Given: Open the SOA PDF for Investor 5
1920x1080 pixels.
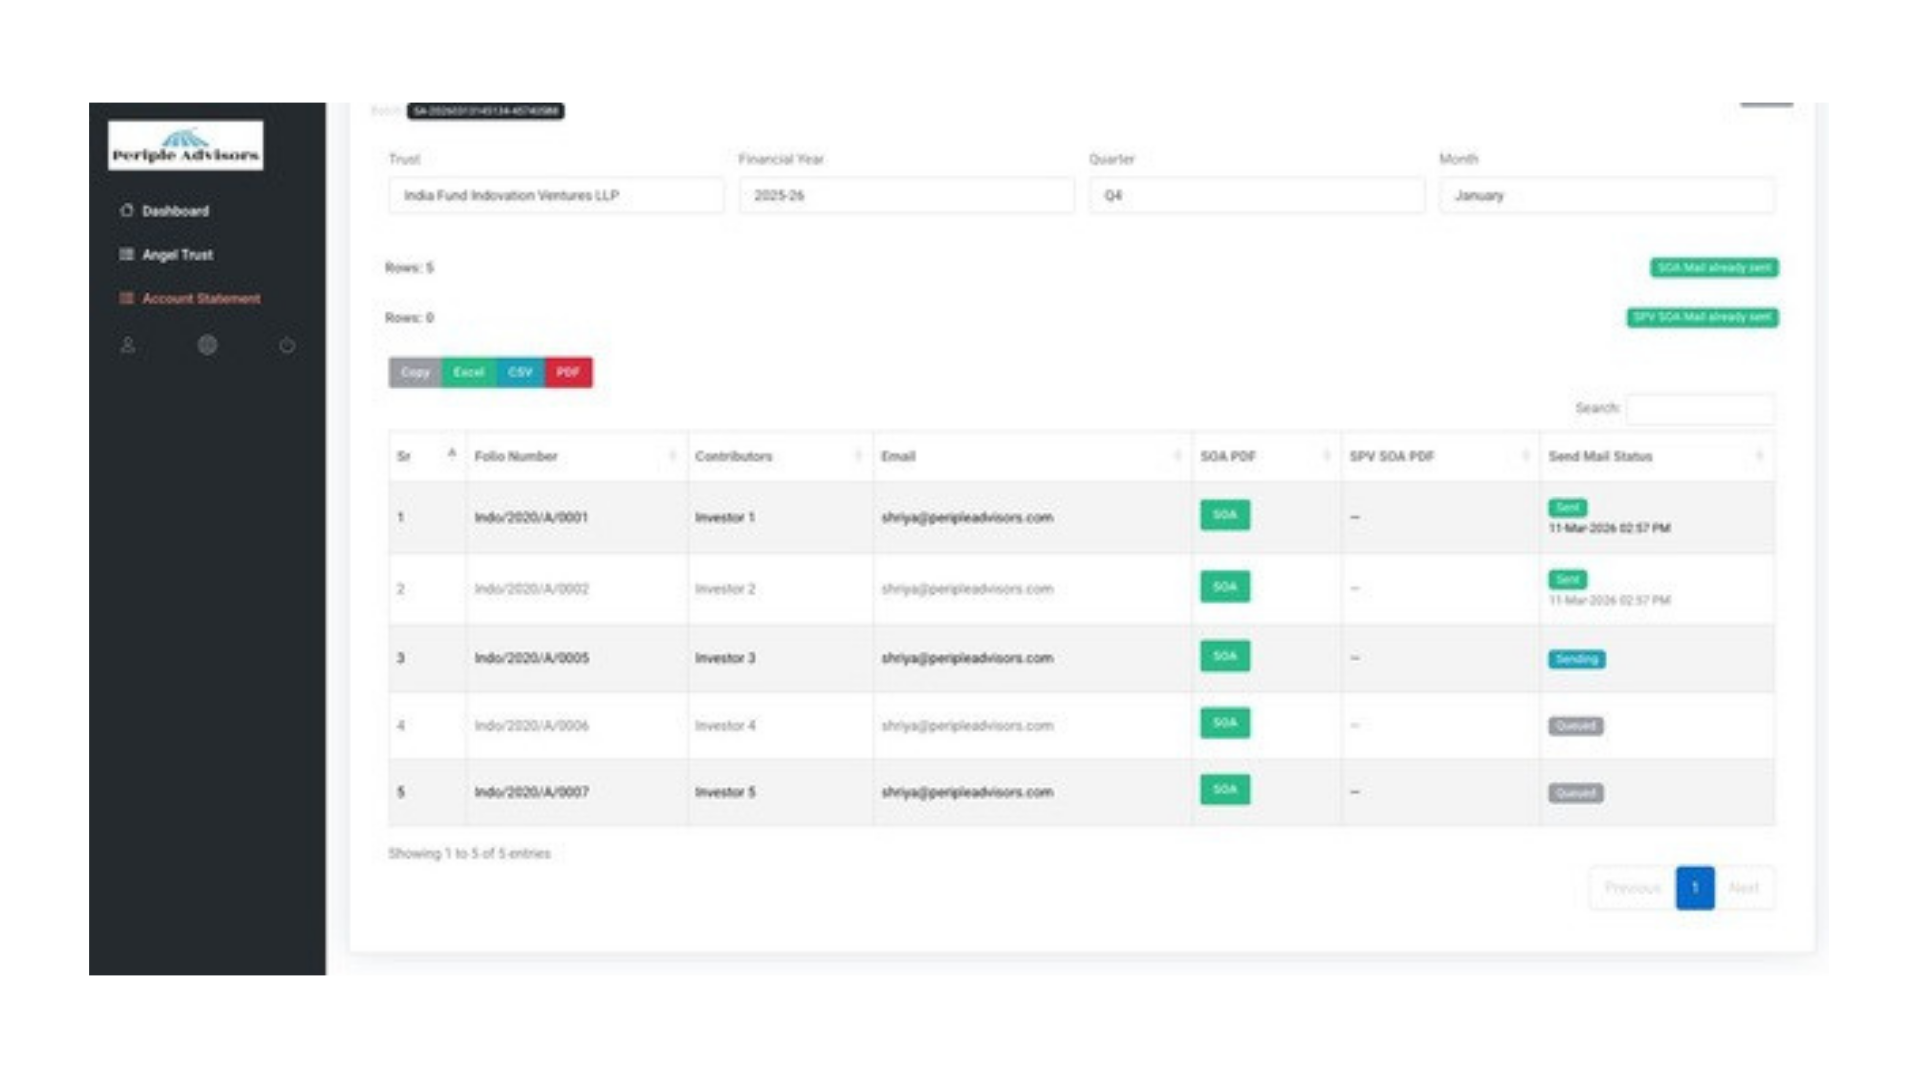Looking at the screenshot, I should (1225, 789).
